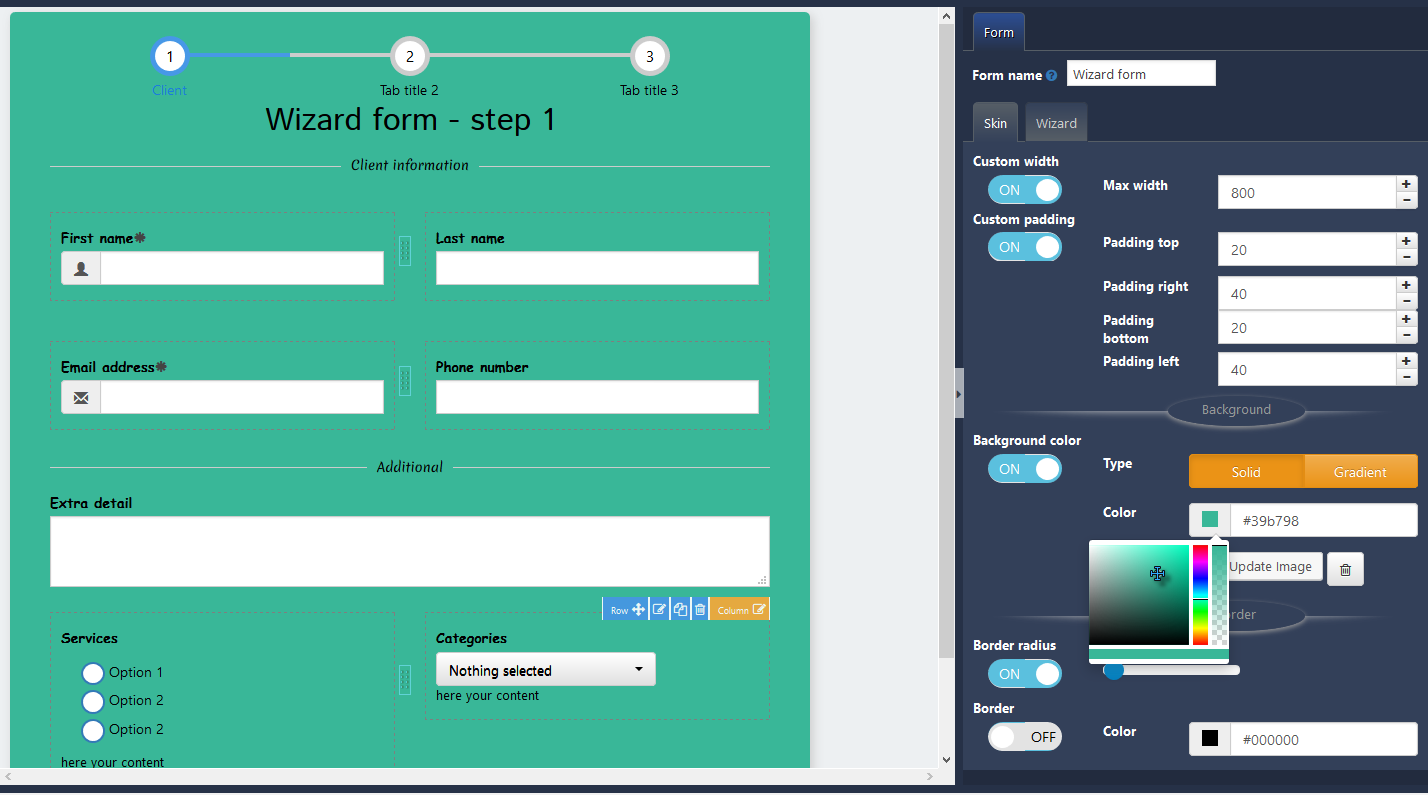Image resolution: width=1428 pixels, height=795 pixels.
Task: Click the background color swatch #39b798
Action: point(1210,520)
